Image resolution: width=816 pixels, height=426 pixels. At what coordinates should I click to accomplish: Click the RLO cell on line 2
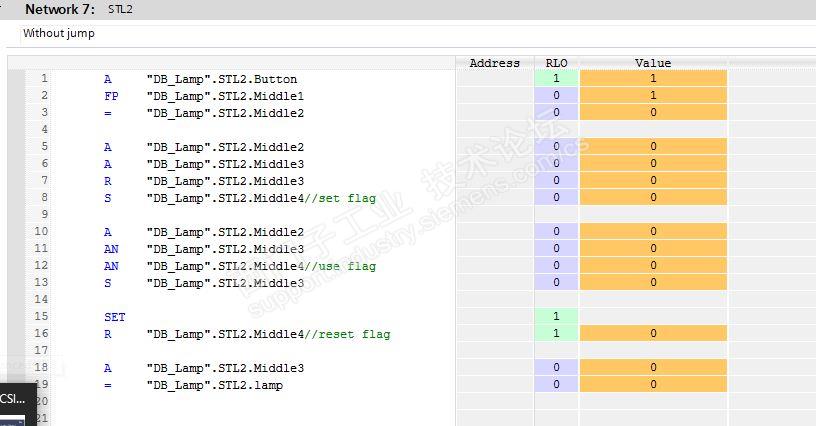pos(556,95)
